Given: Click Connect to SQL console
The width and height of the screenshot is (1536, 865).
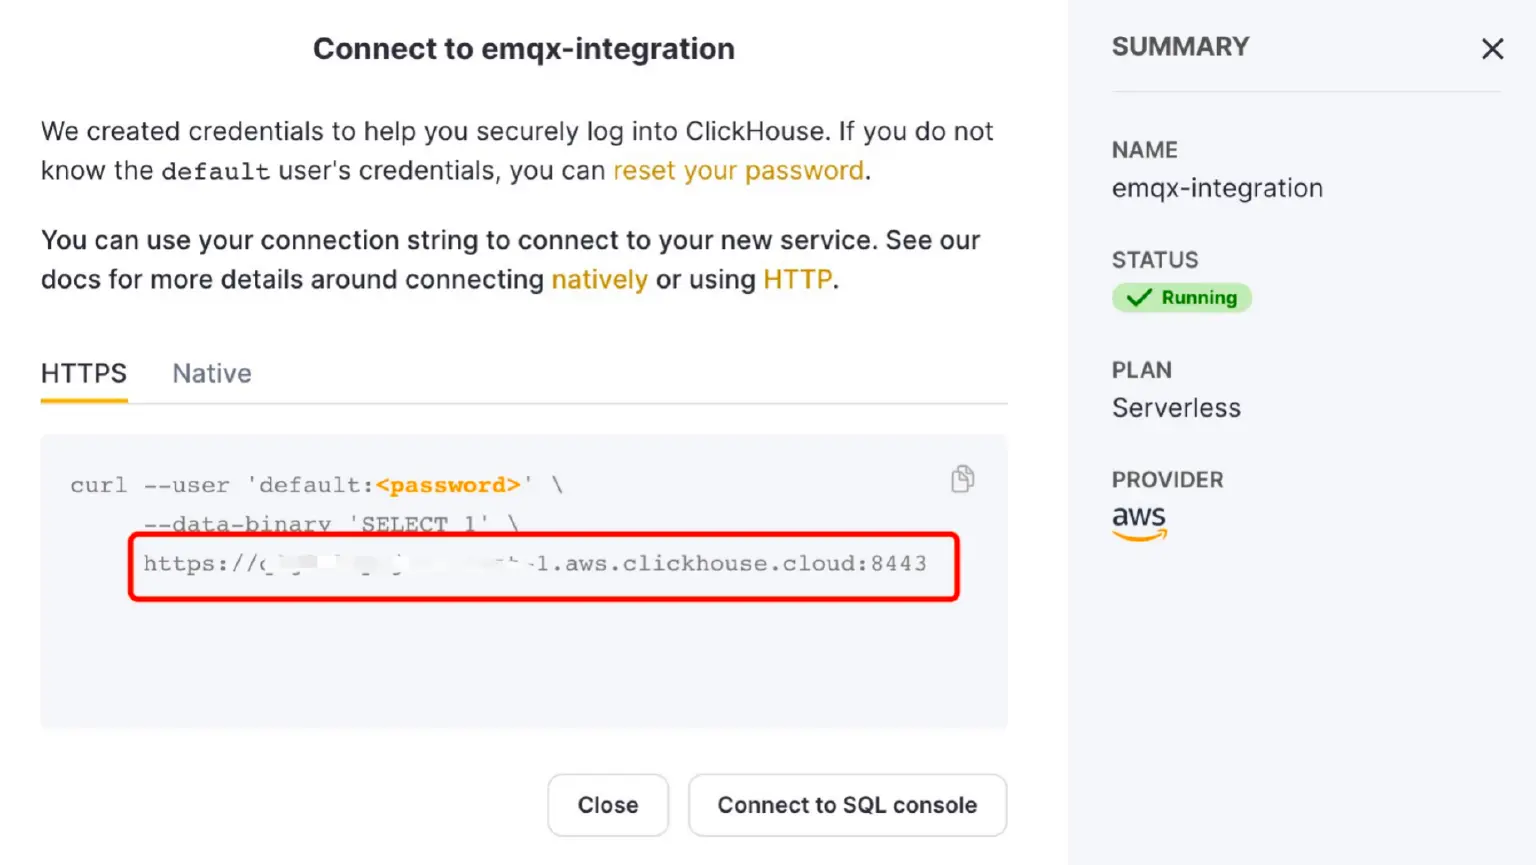Looking at the screenshot, I should [847, 805].
